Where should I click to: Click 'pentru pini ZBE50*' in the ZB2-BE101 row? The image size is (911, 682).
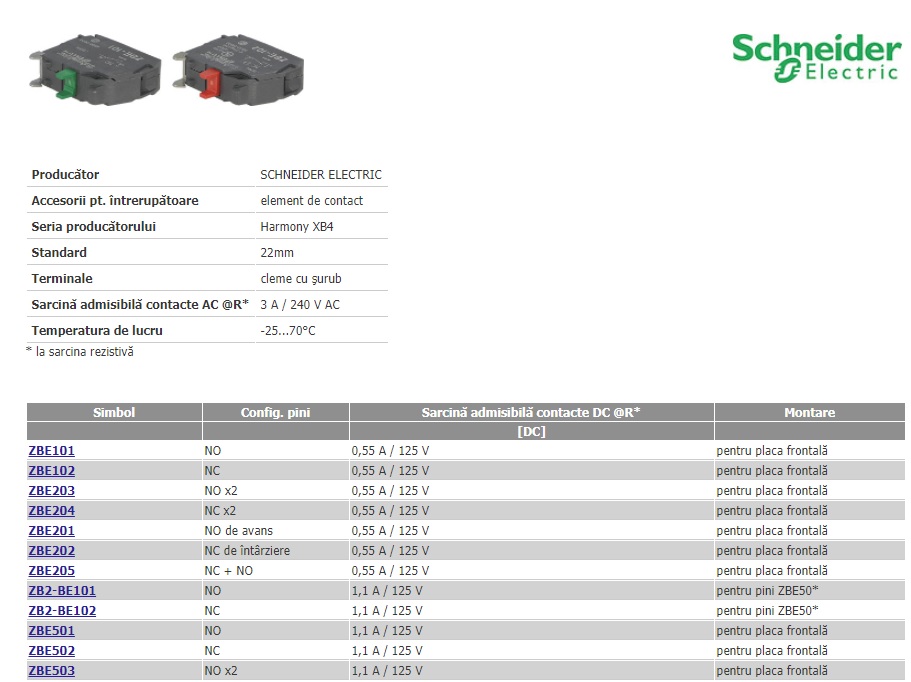coord(767,591)
